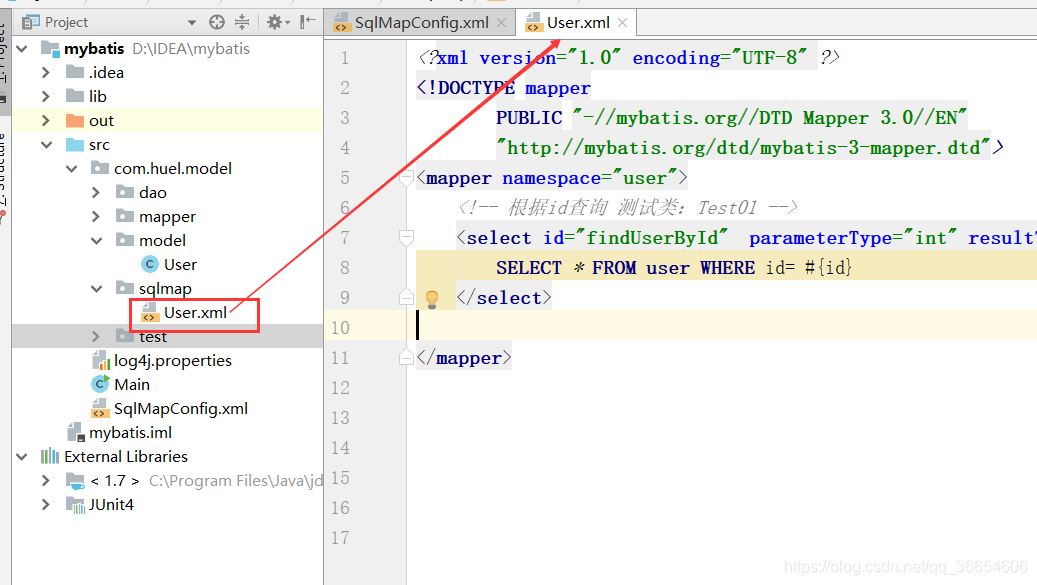Expand the out folder
Screen dimensions: 1037x585
[x=46, y=120]
